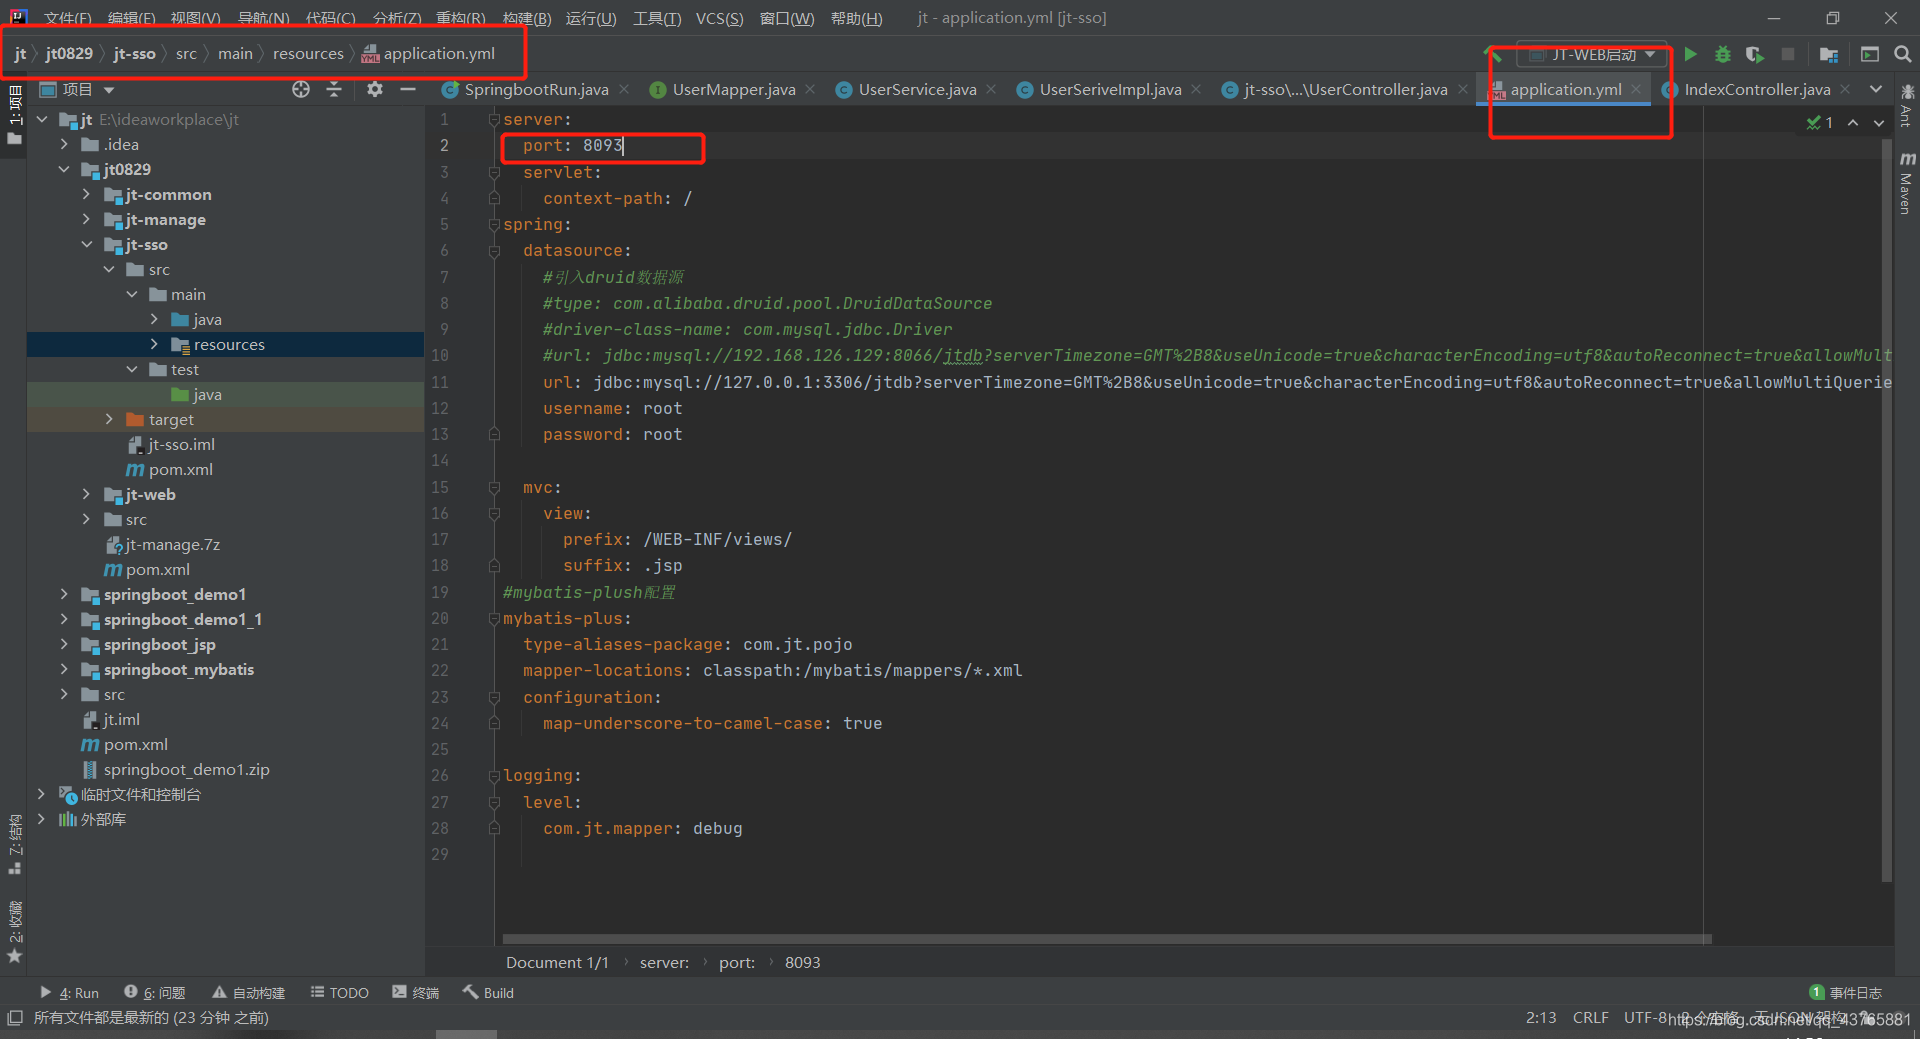
Task: Build project with the green hammer icon
Action: (1493, 54)
